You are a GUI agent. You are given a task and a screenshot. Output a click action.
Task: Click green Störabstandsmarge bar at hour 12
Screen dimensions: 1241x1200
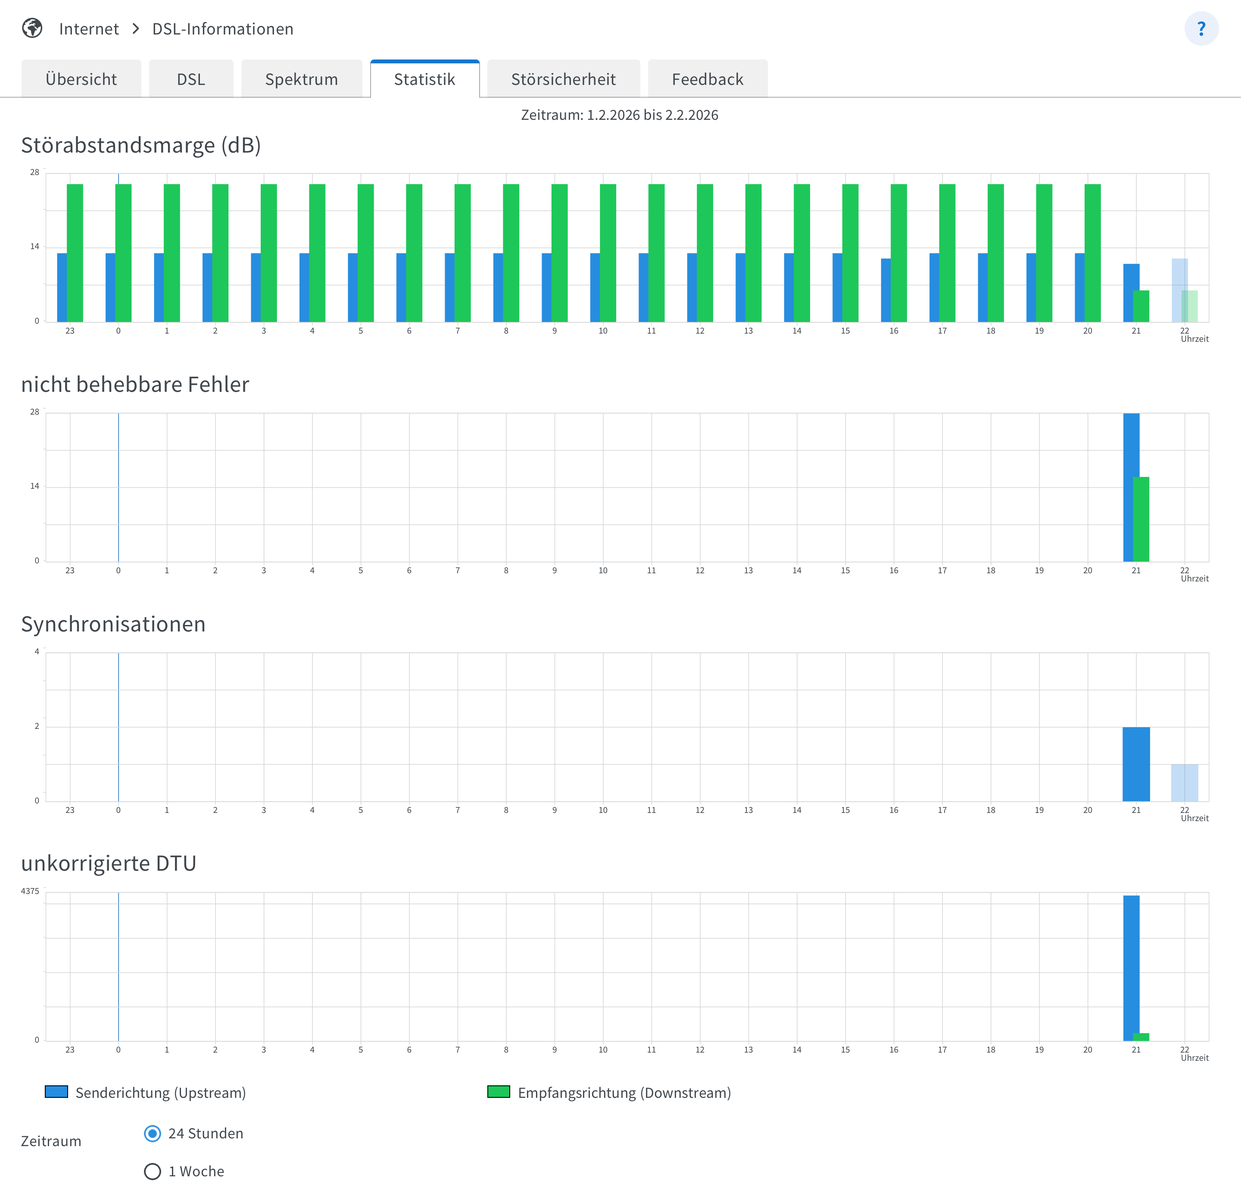click(x=706, y=252)
